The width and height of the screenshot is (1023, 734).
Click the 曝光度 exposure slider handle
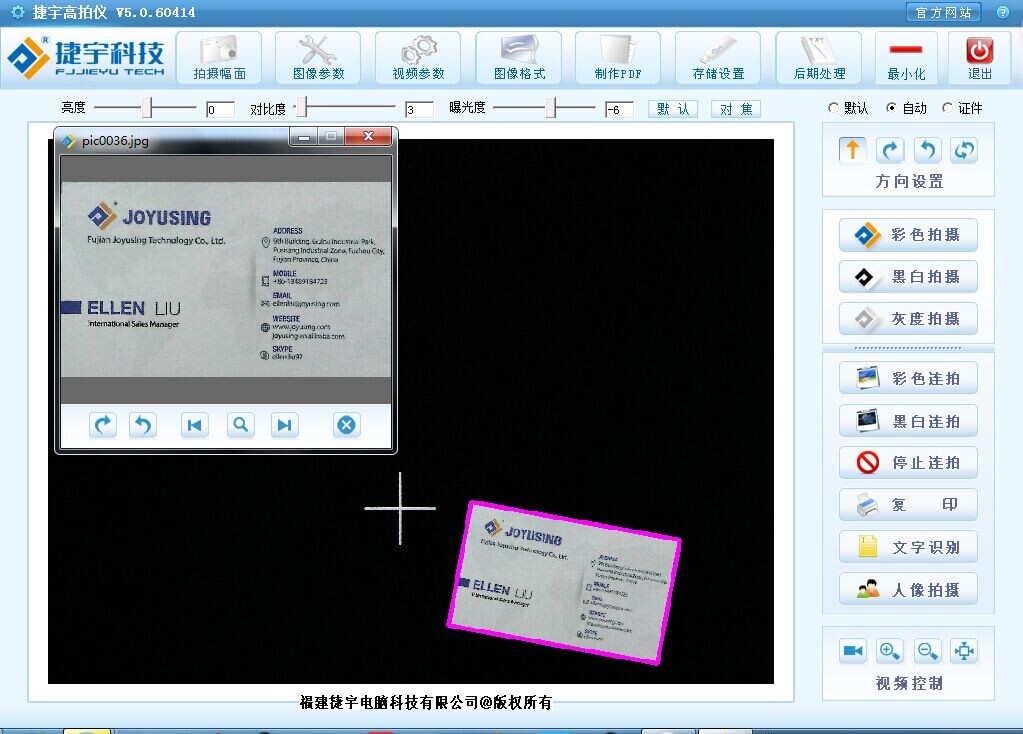551,107
